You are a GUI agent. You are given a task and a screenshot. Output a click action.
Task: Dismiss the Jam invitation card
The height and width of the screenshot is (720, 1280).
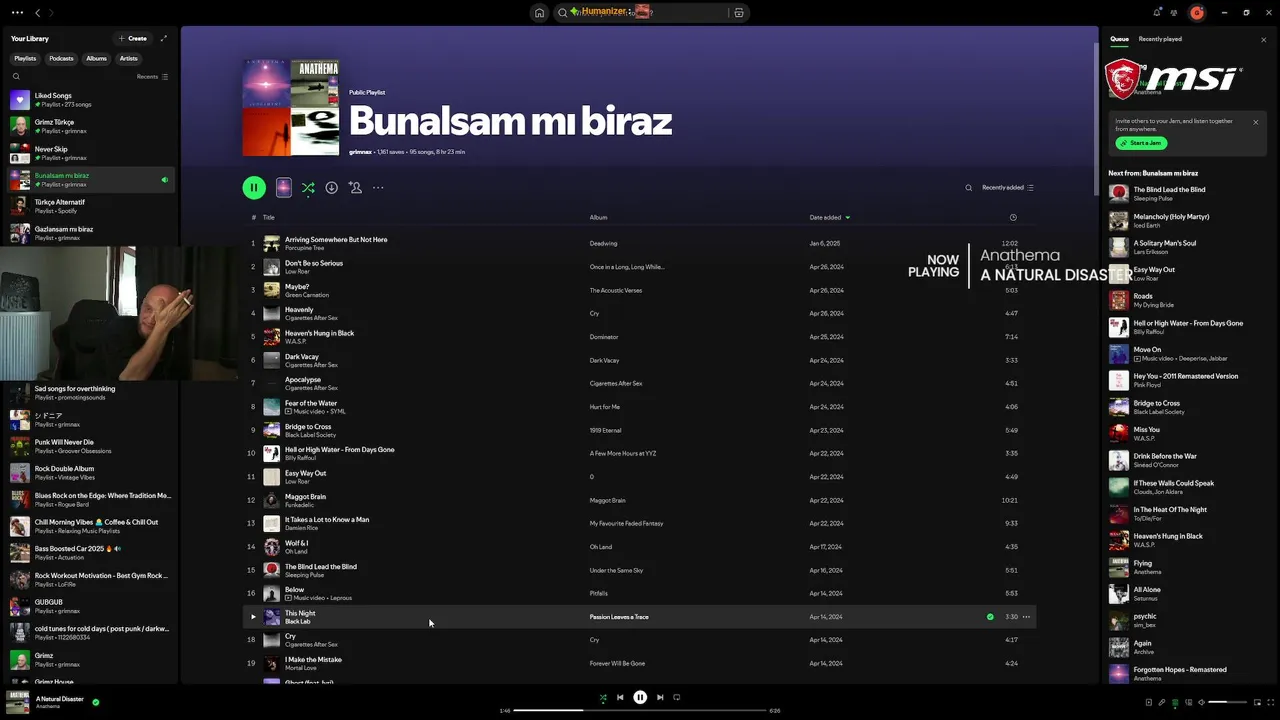pyautogui.click(x=1256, y=122)
